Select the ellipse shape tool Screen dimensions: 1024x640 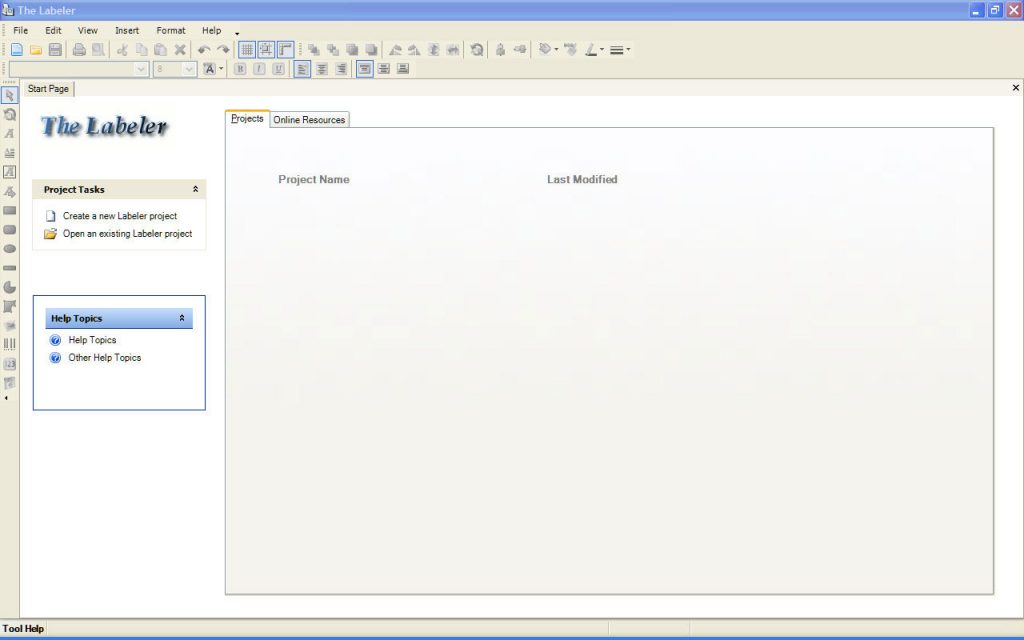tap(9, 249)
